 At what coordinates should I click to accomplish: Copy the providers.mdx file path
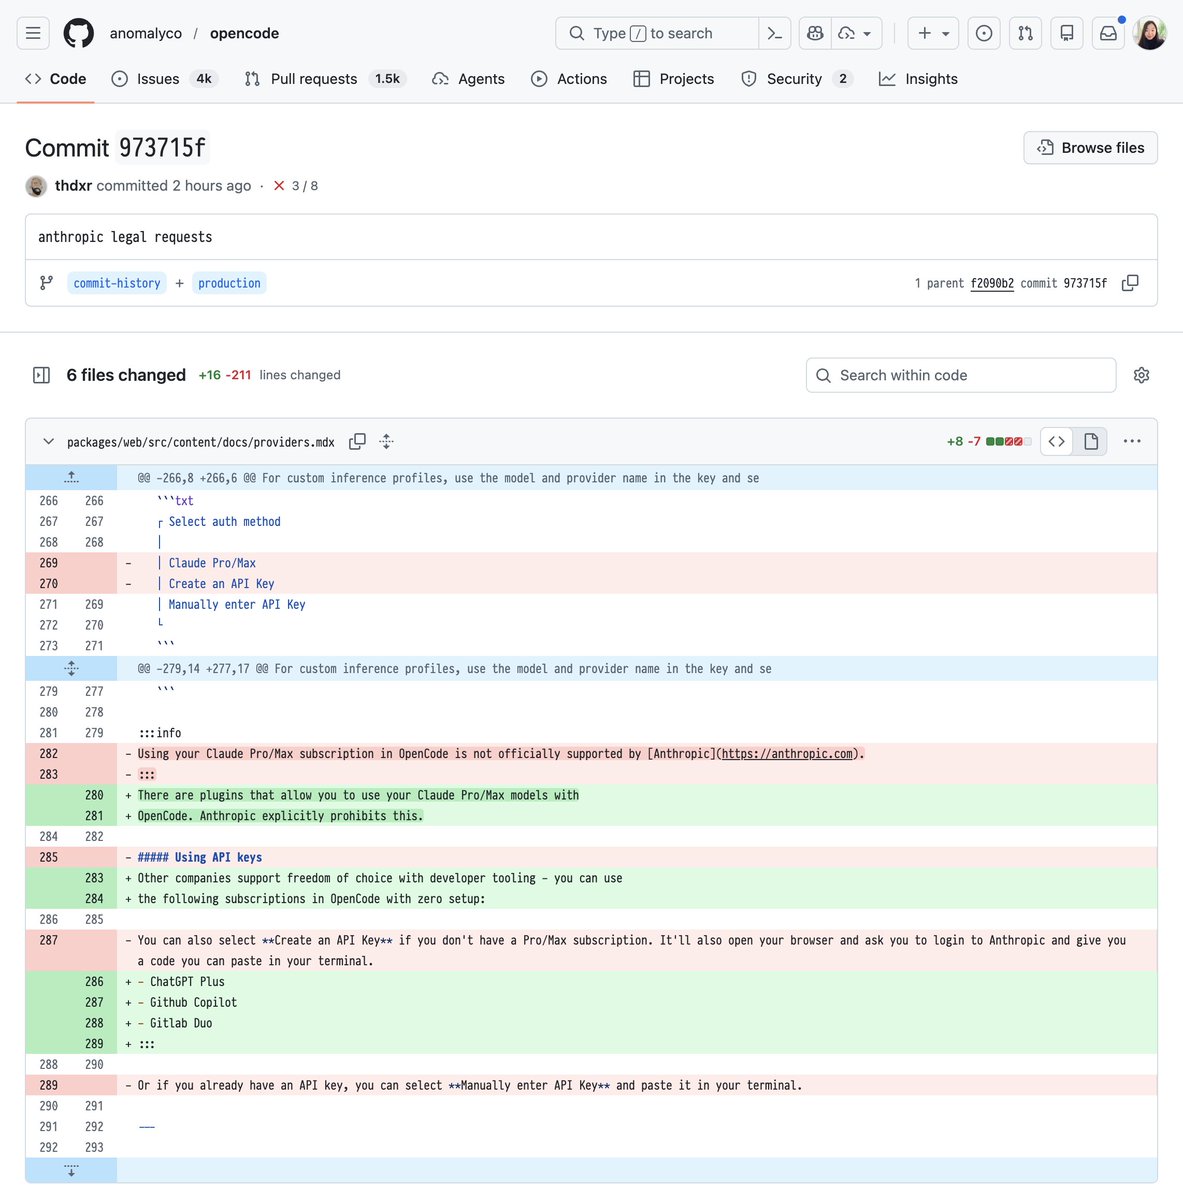[357, 441]
